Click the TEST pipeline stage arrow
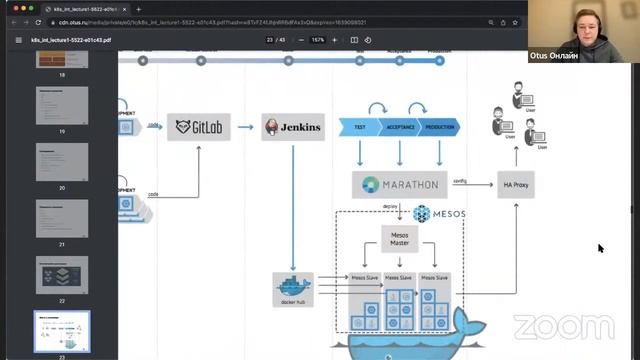Viewport: 640px width, 360px height. pos(359,127)
